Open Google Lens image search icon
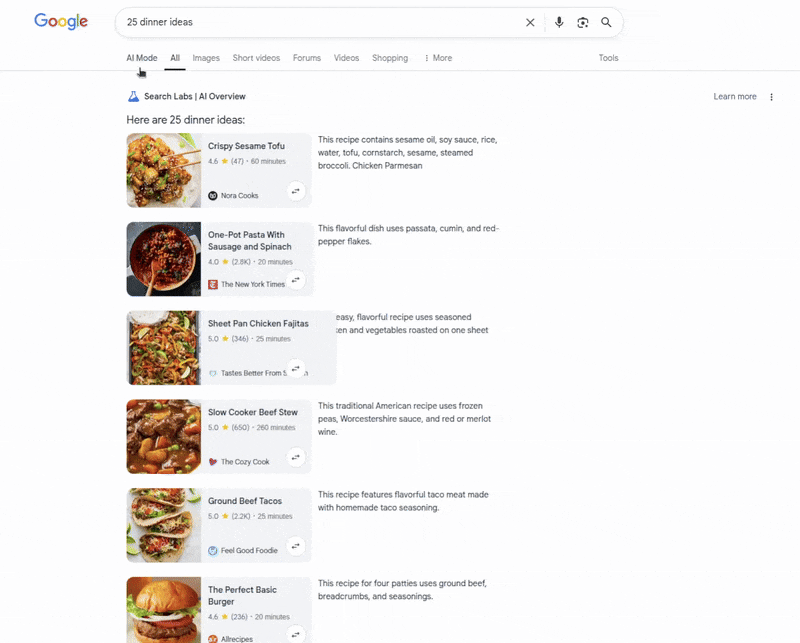Screen dimensions: 800x643 click(x=583, y=22)
